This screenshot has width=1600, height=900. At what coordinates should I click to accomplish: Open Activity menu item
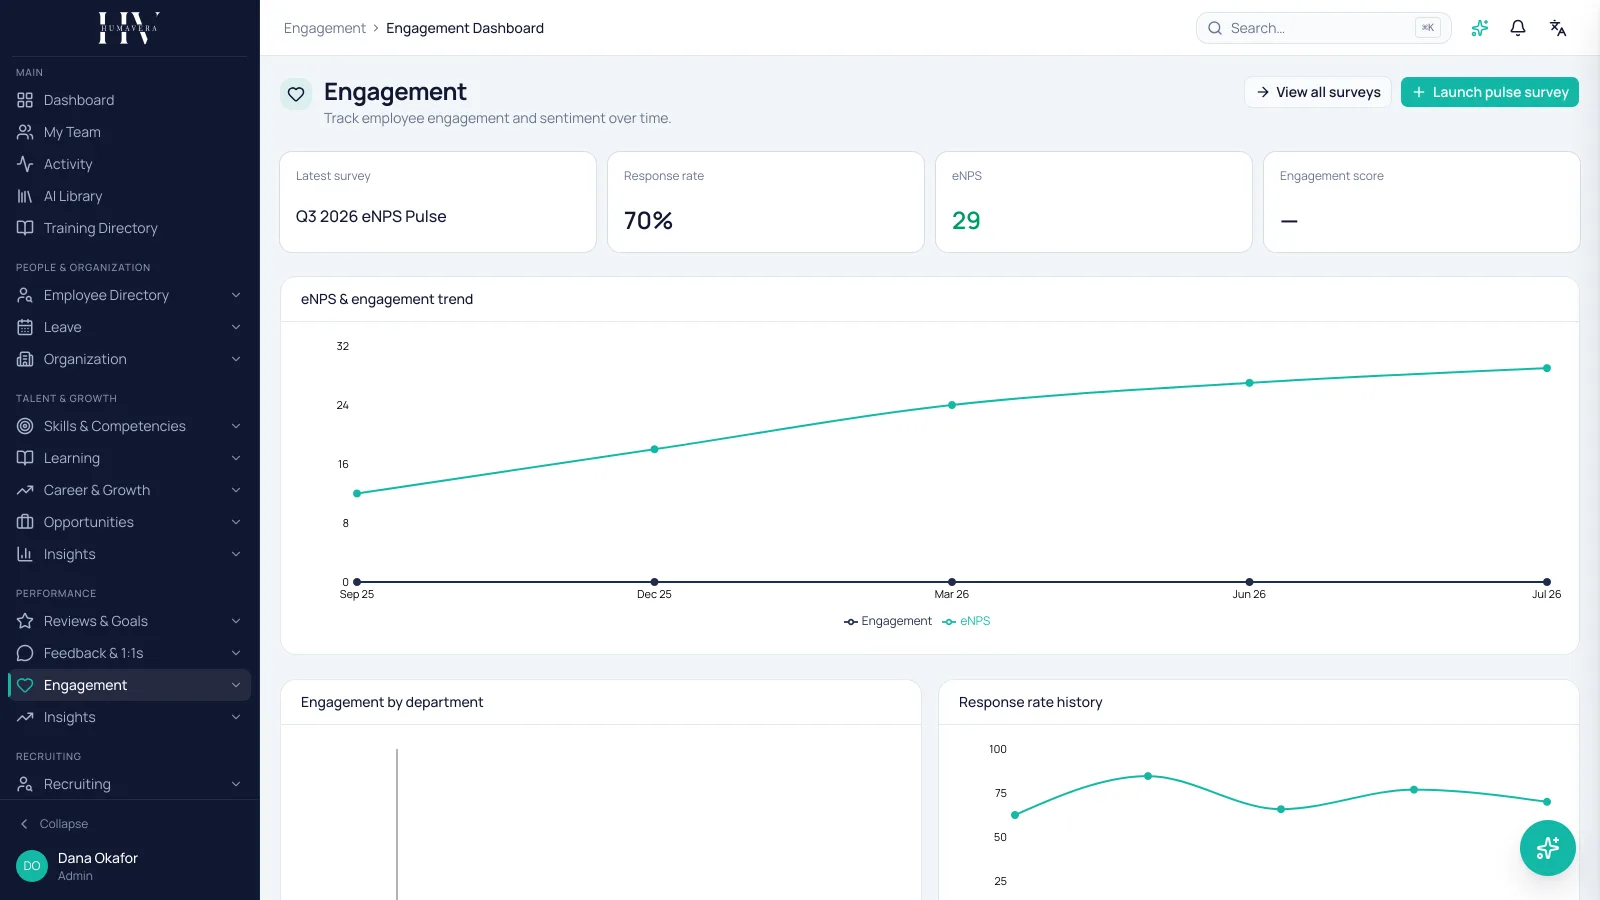click(129, 164)
